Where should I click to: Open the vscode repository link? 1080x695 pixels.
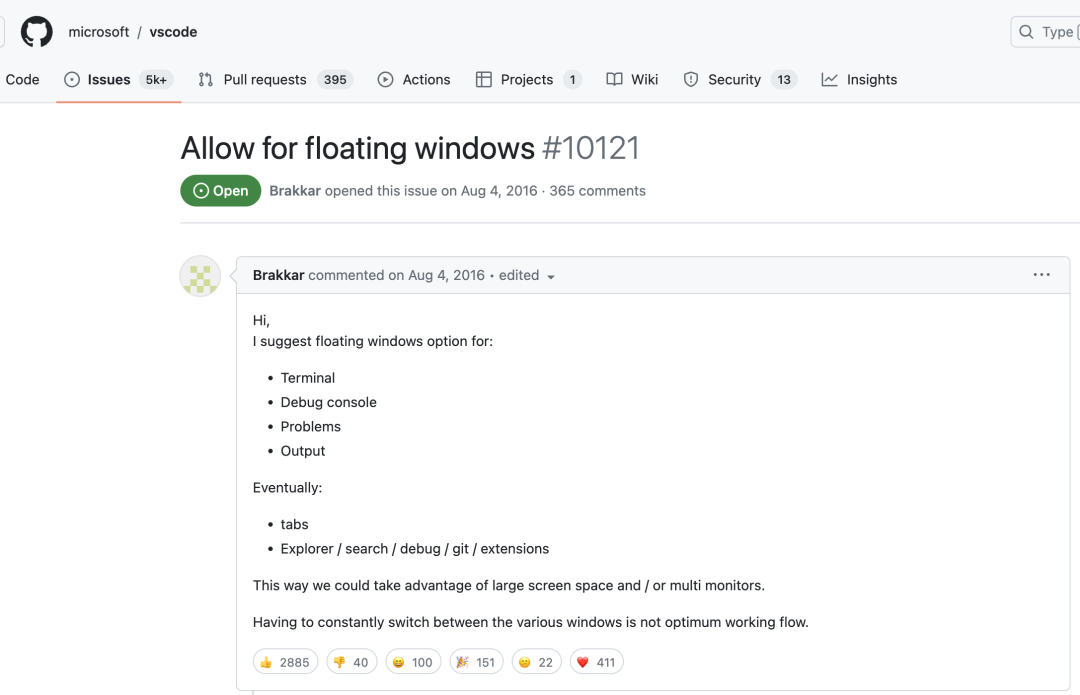point(173,32)
